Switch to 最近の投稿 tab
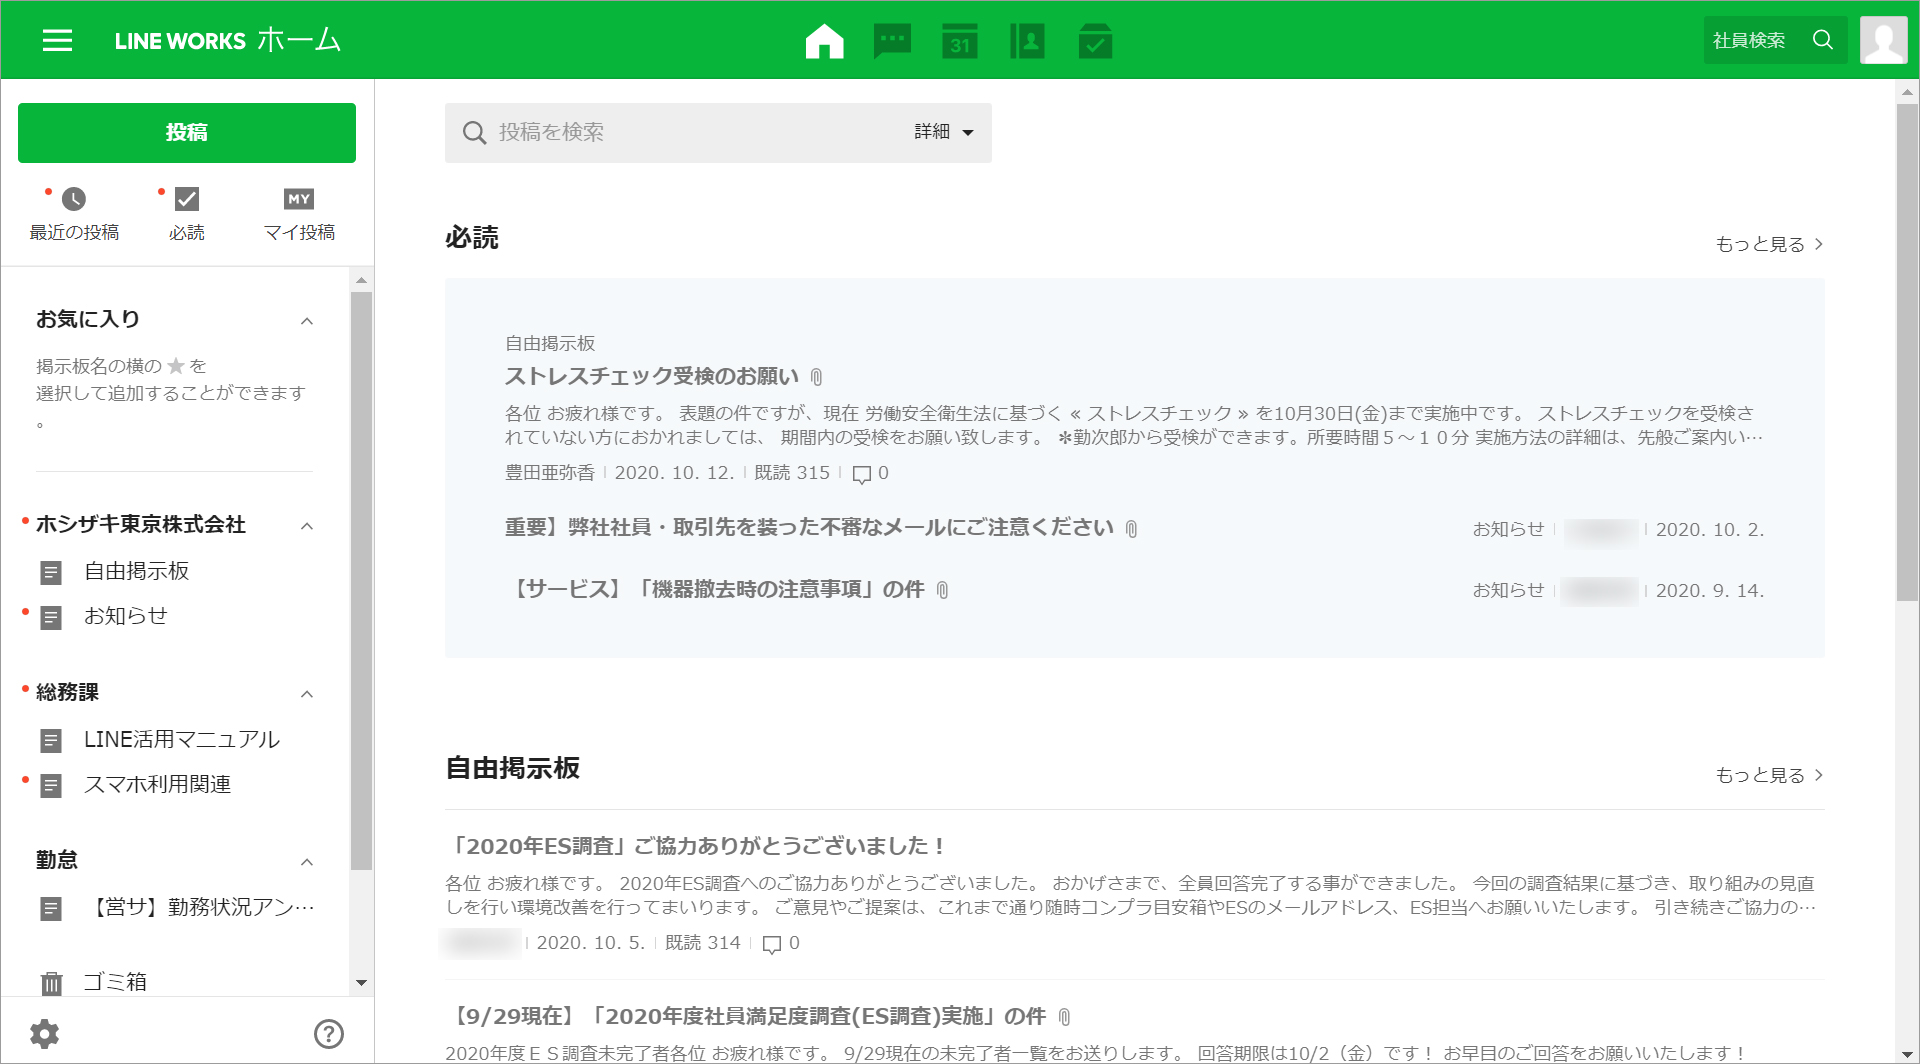Image resolution: width=1920 pixels, height=1064 pixels. (x=74, y=214)
